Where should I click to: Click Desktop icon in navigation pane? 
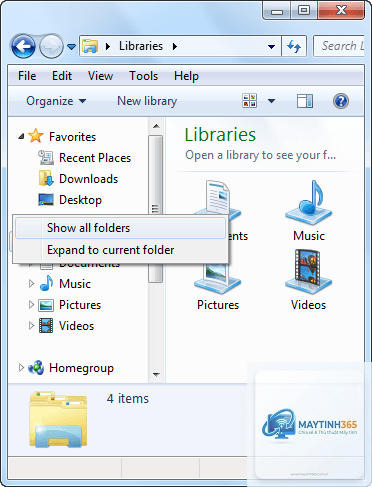(x=46, y=200)
